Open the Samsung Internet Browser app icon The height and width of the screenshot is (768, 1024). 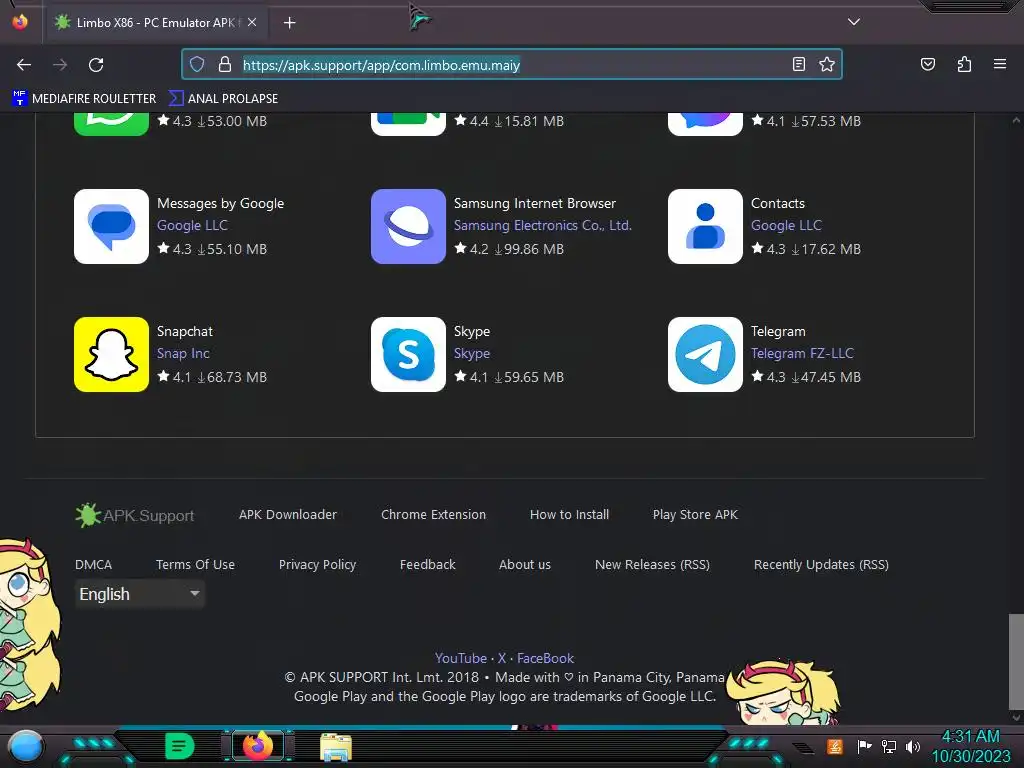pos(408,226)
